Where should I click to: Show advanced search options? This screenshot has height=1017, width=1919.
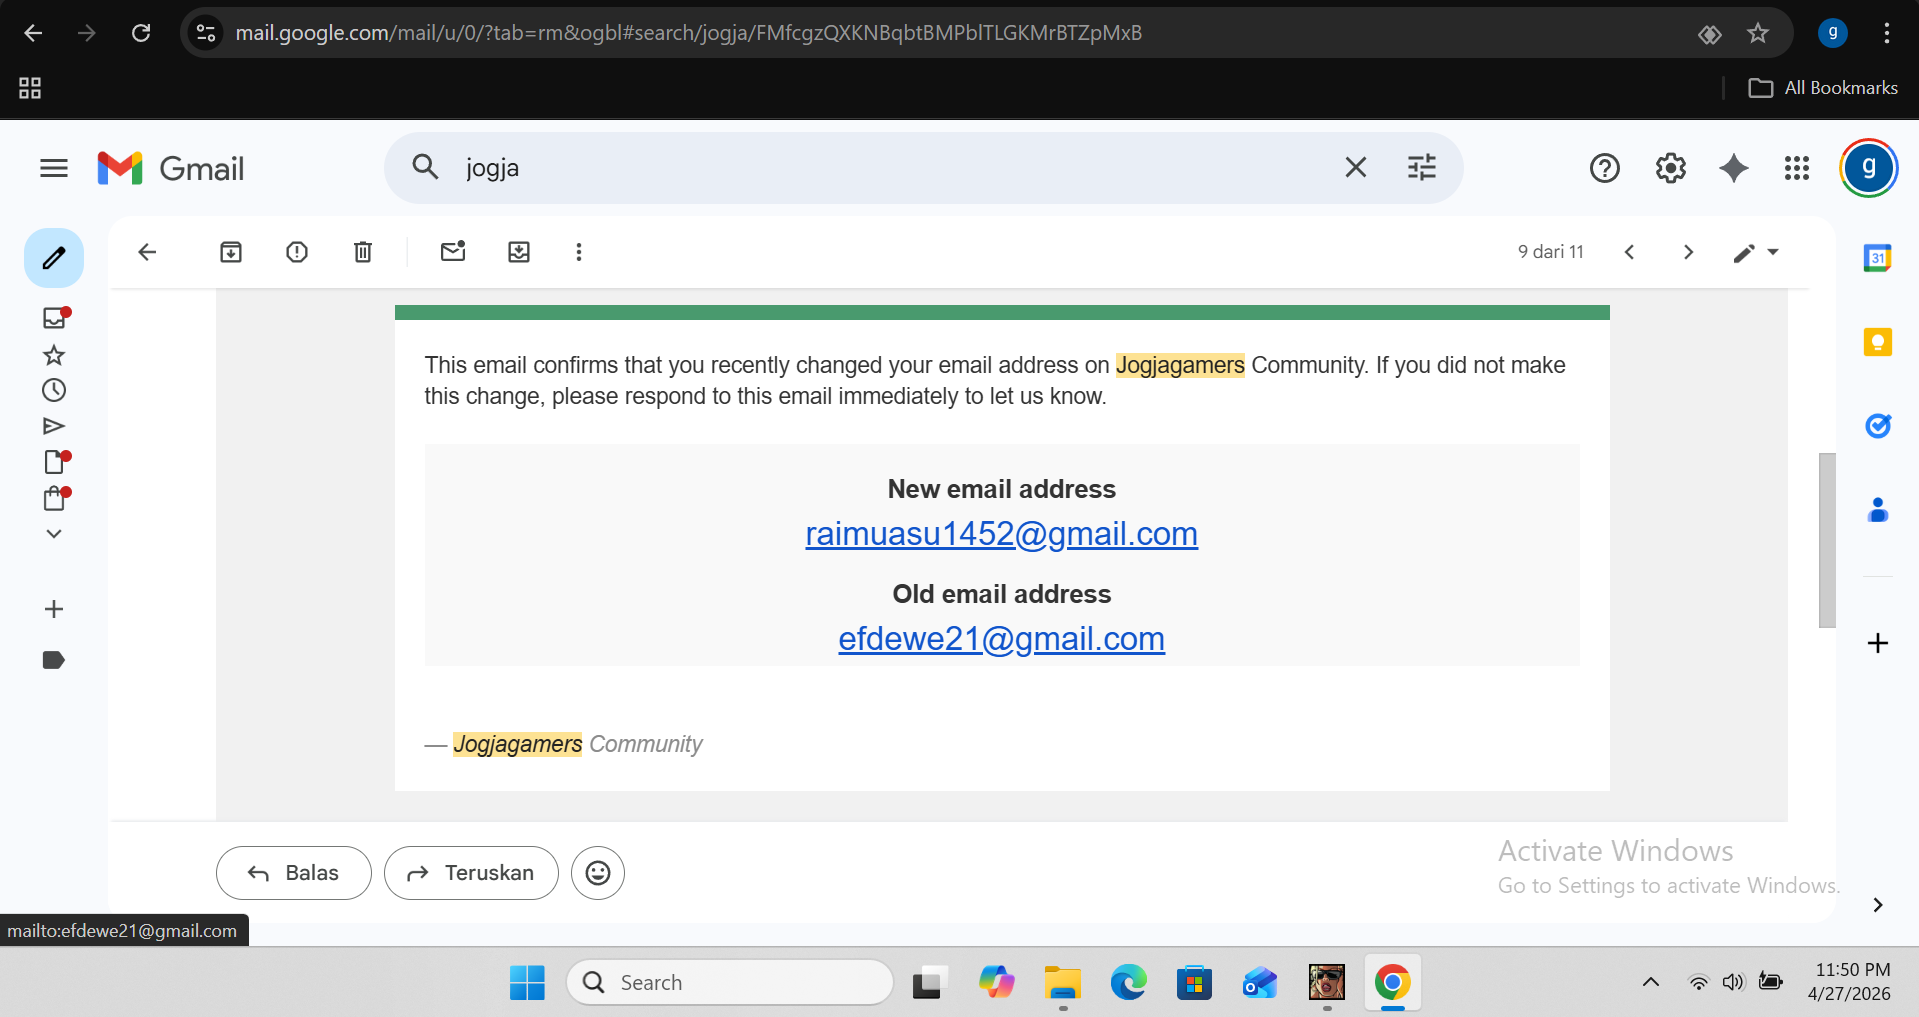pos(1421,167)
